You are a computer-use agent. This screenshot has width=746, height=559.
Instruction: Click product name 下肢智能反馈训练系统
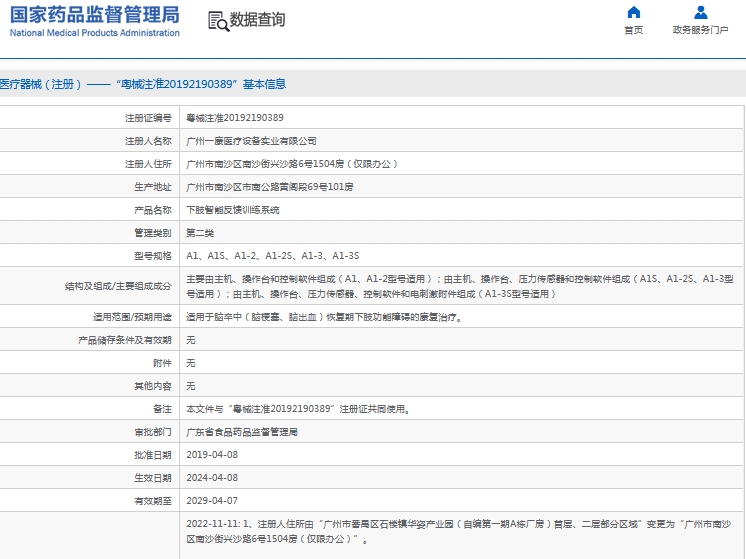233,210
